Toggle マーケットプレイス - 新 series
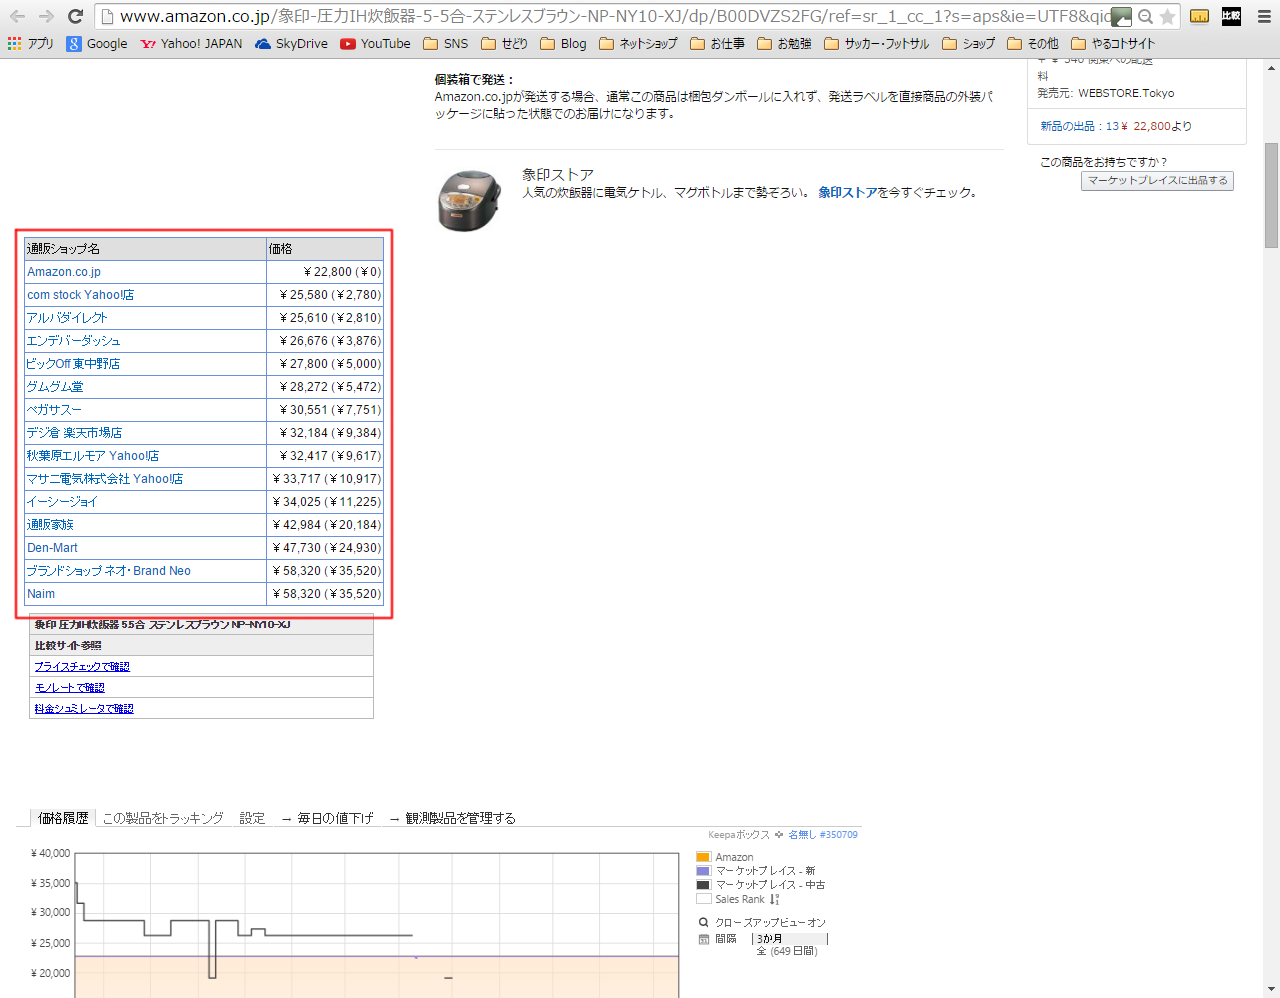The image size is (1280, 998). (x=755, y=871)
